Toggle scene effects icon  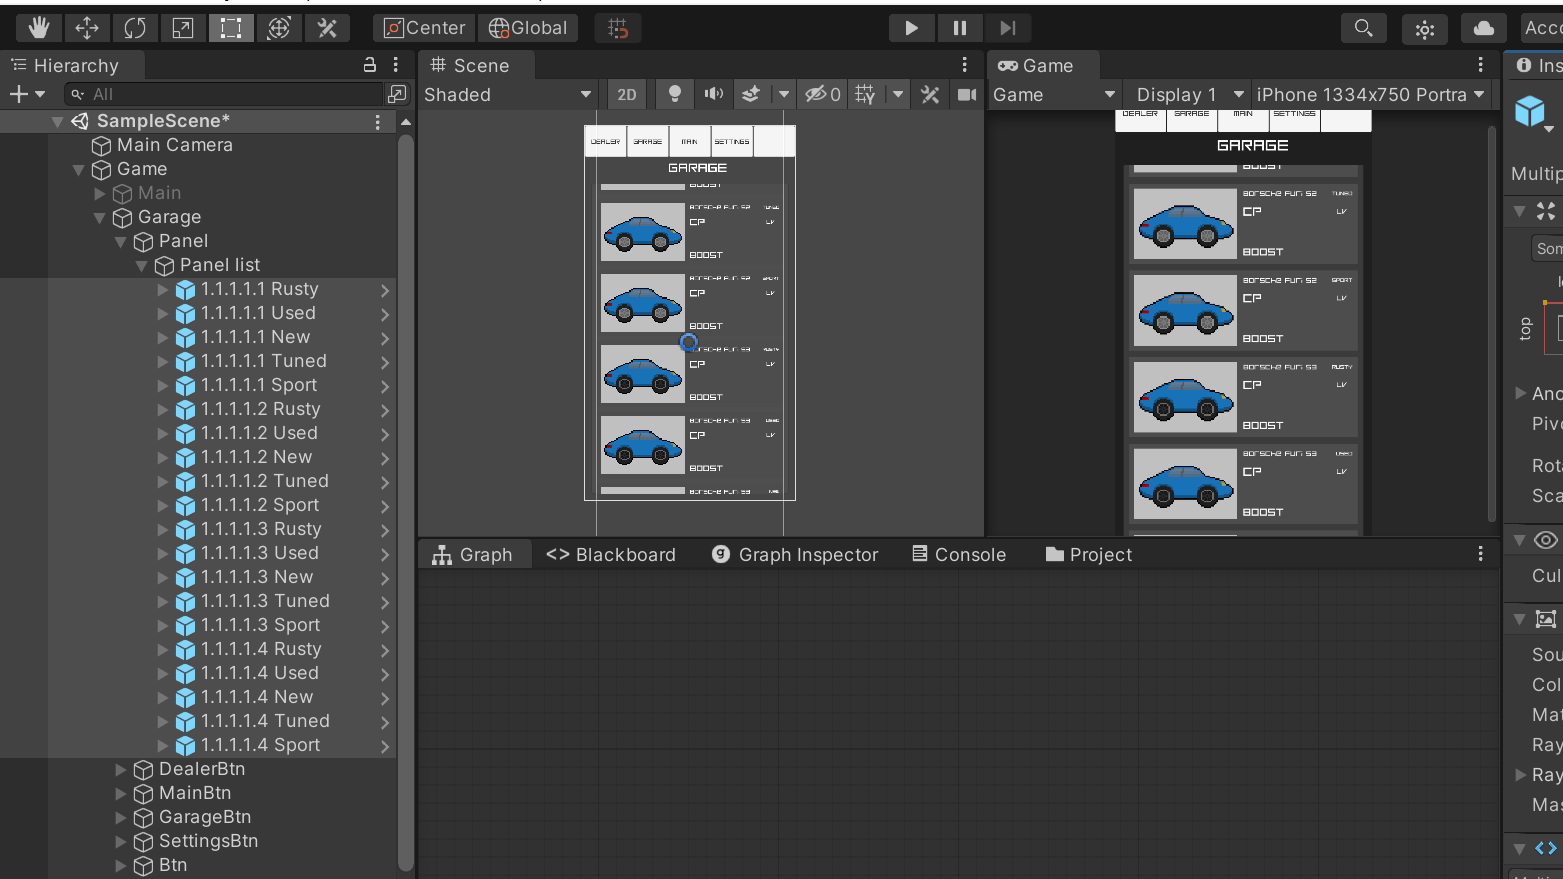point(750,94)
